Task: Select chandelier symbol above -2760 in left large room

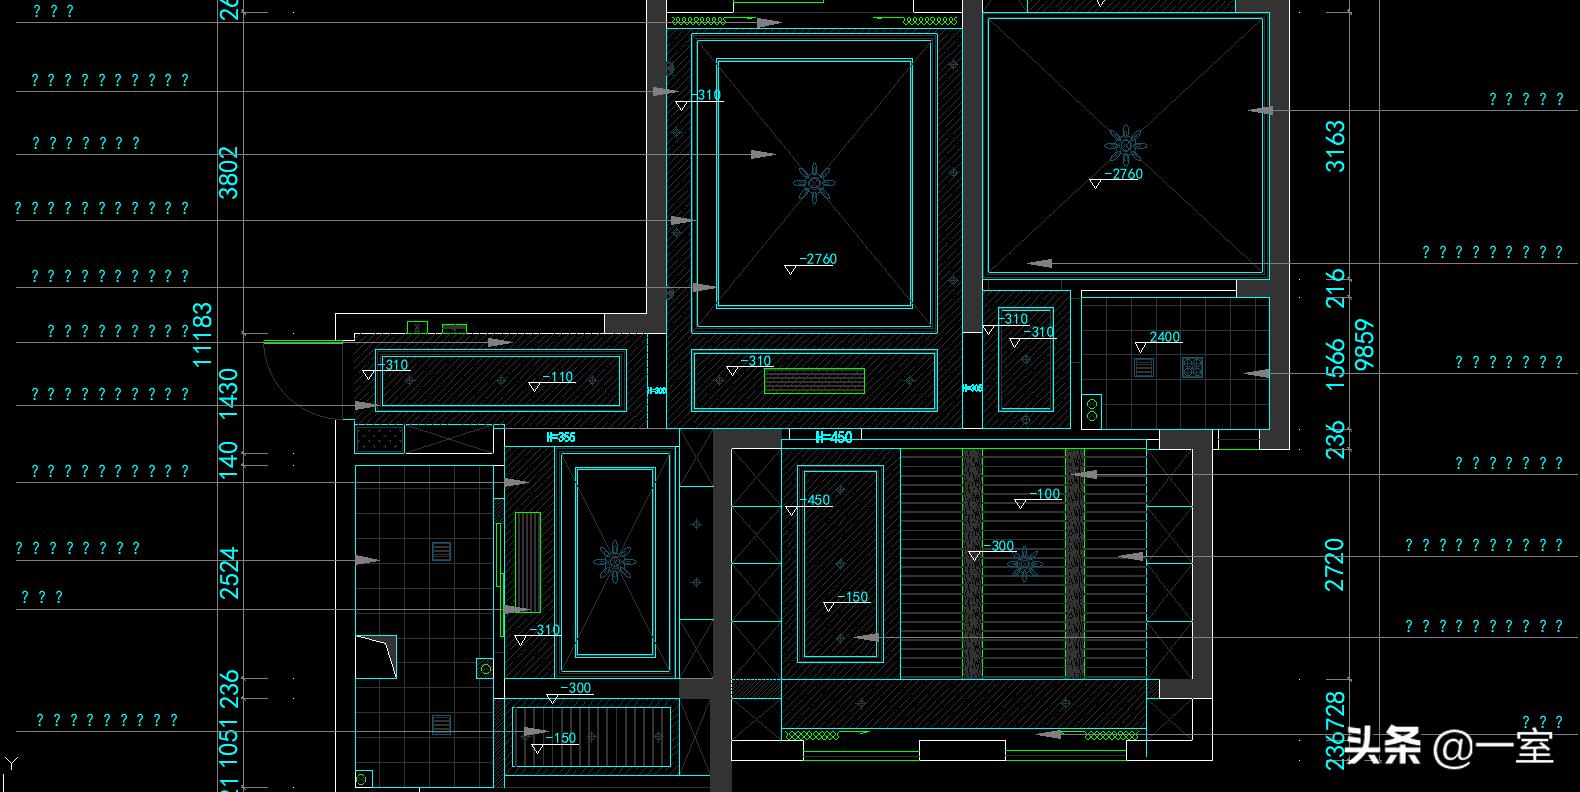Action: pyautogui.click(x=814, y=183)
